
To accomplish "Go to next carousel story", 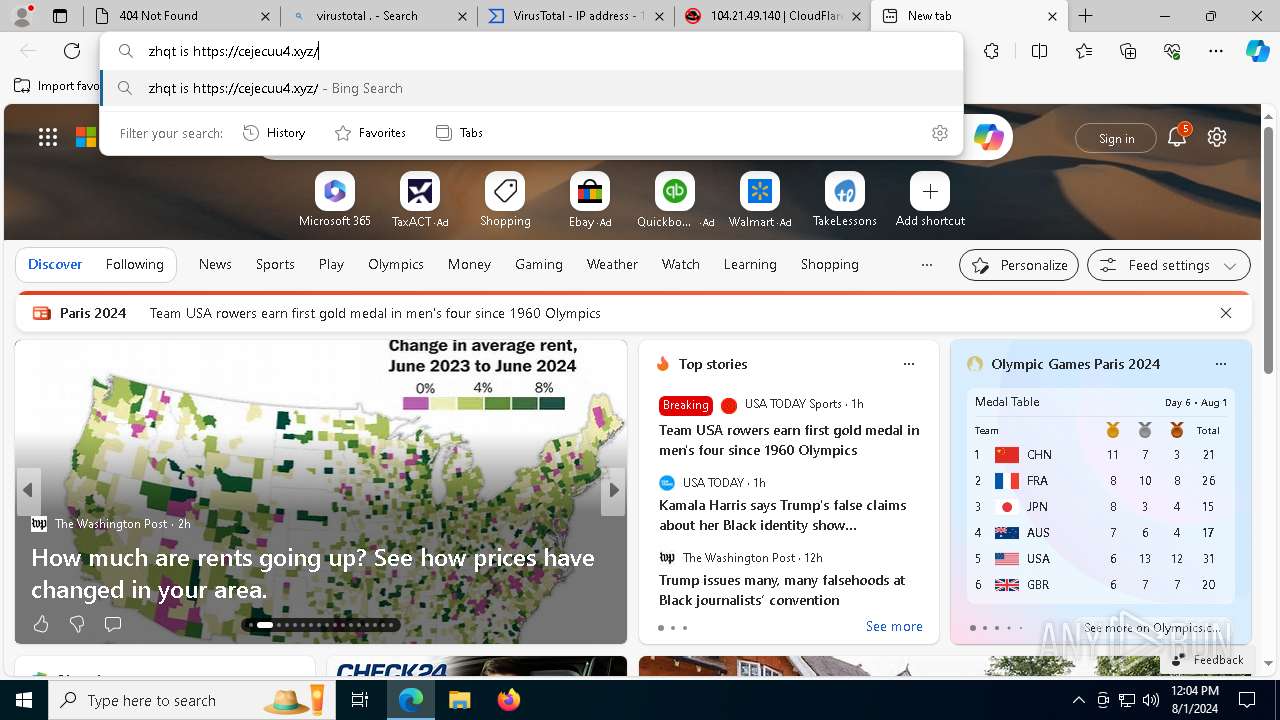I will pos(614,490).
